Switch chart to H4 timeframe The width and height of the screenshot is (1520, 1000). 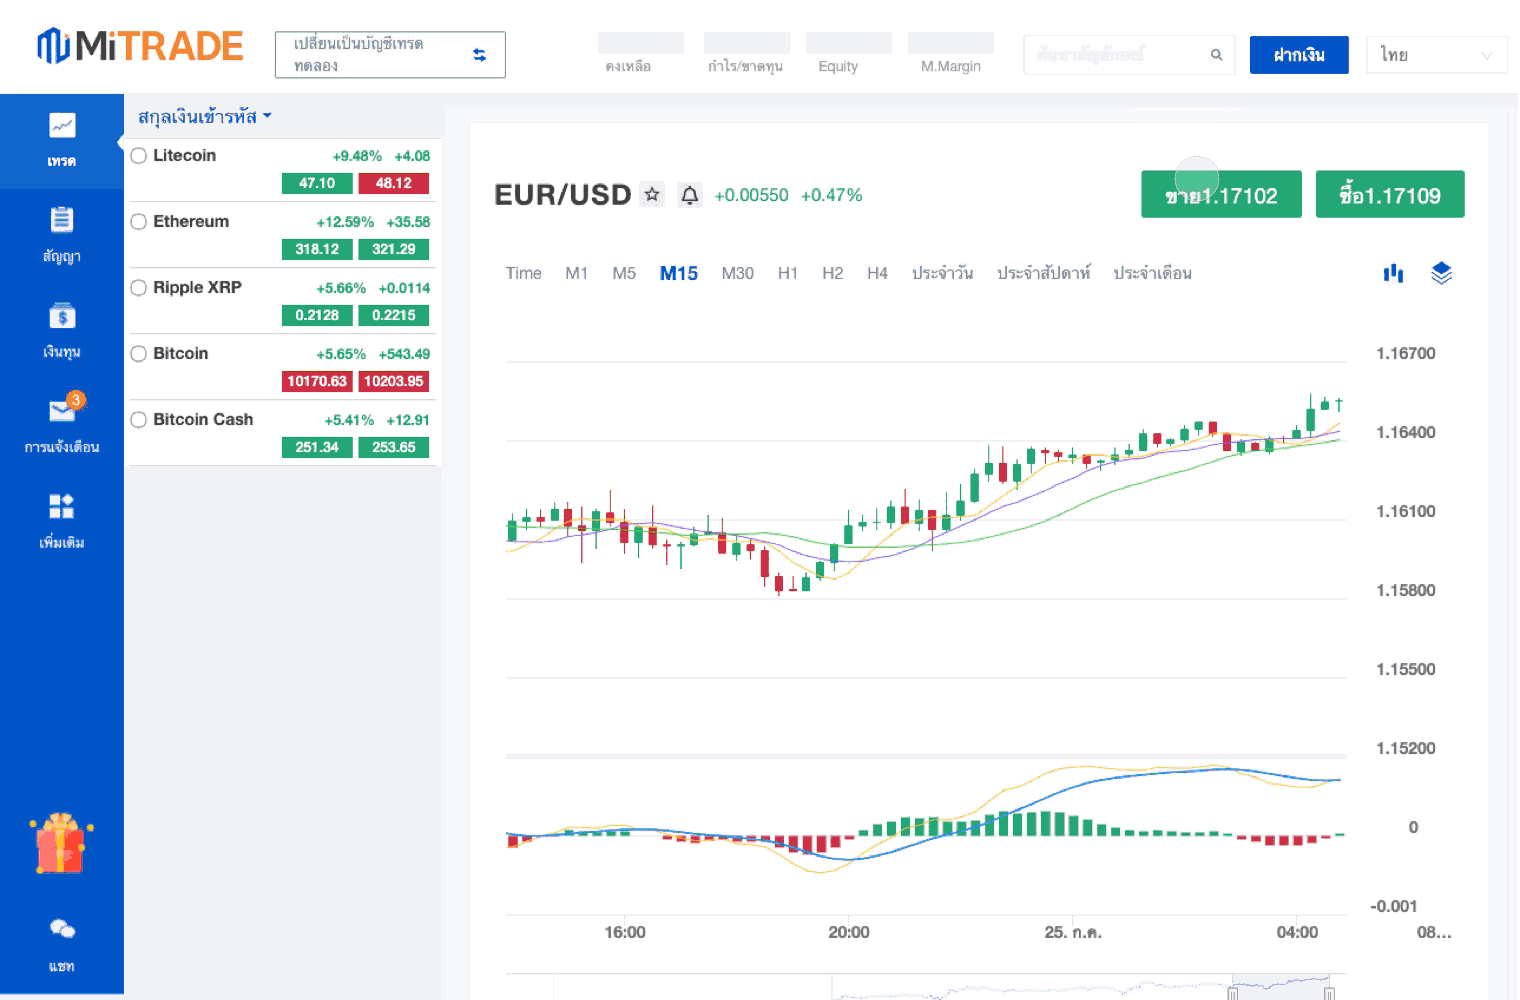(x=877, y=273)
